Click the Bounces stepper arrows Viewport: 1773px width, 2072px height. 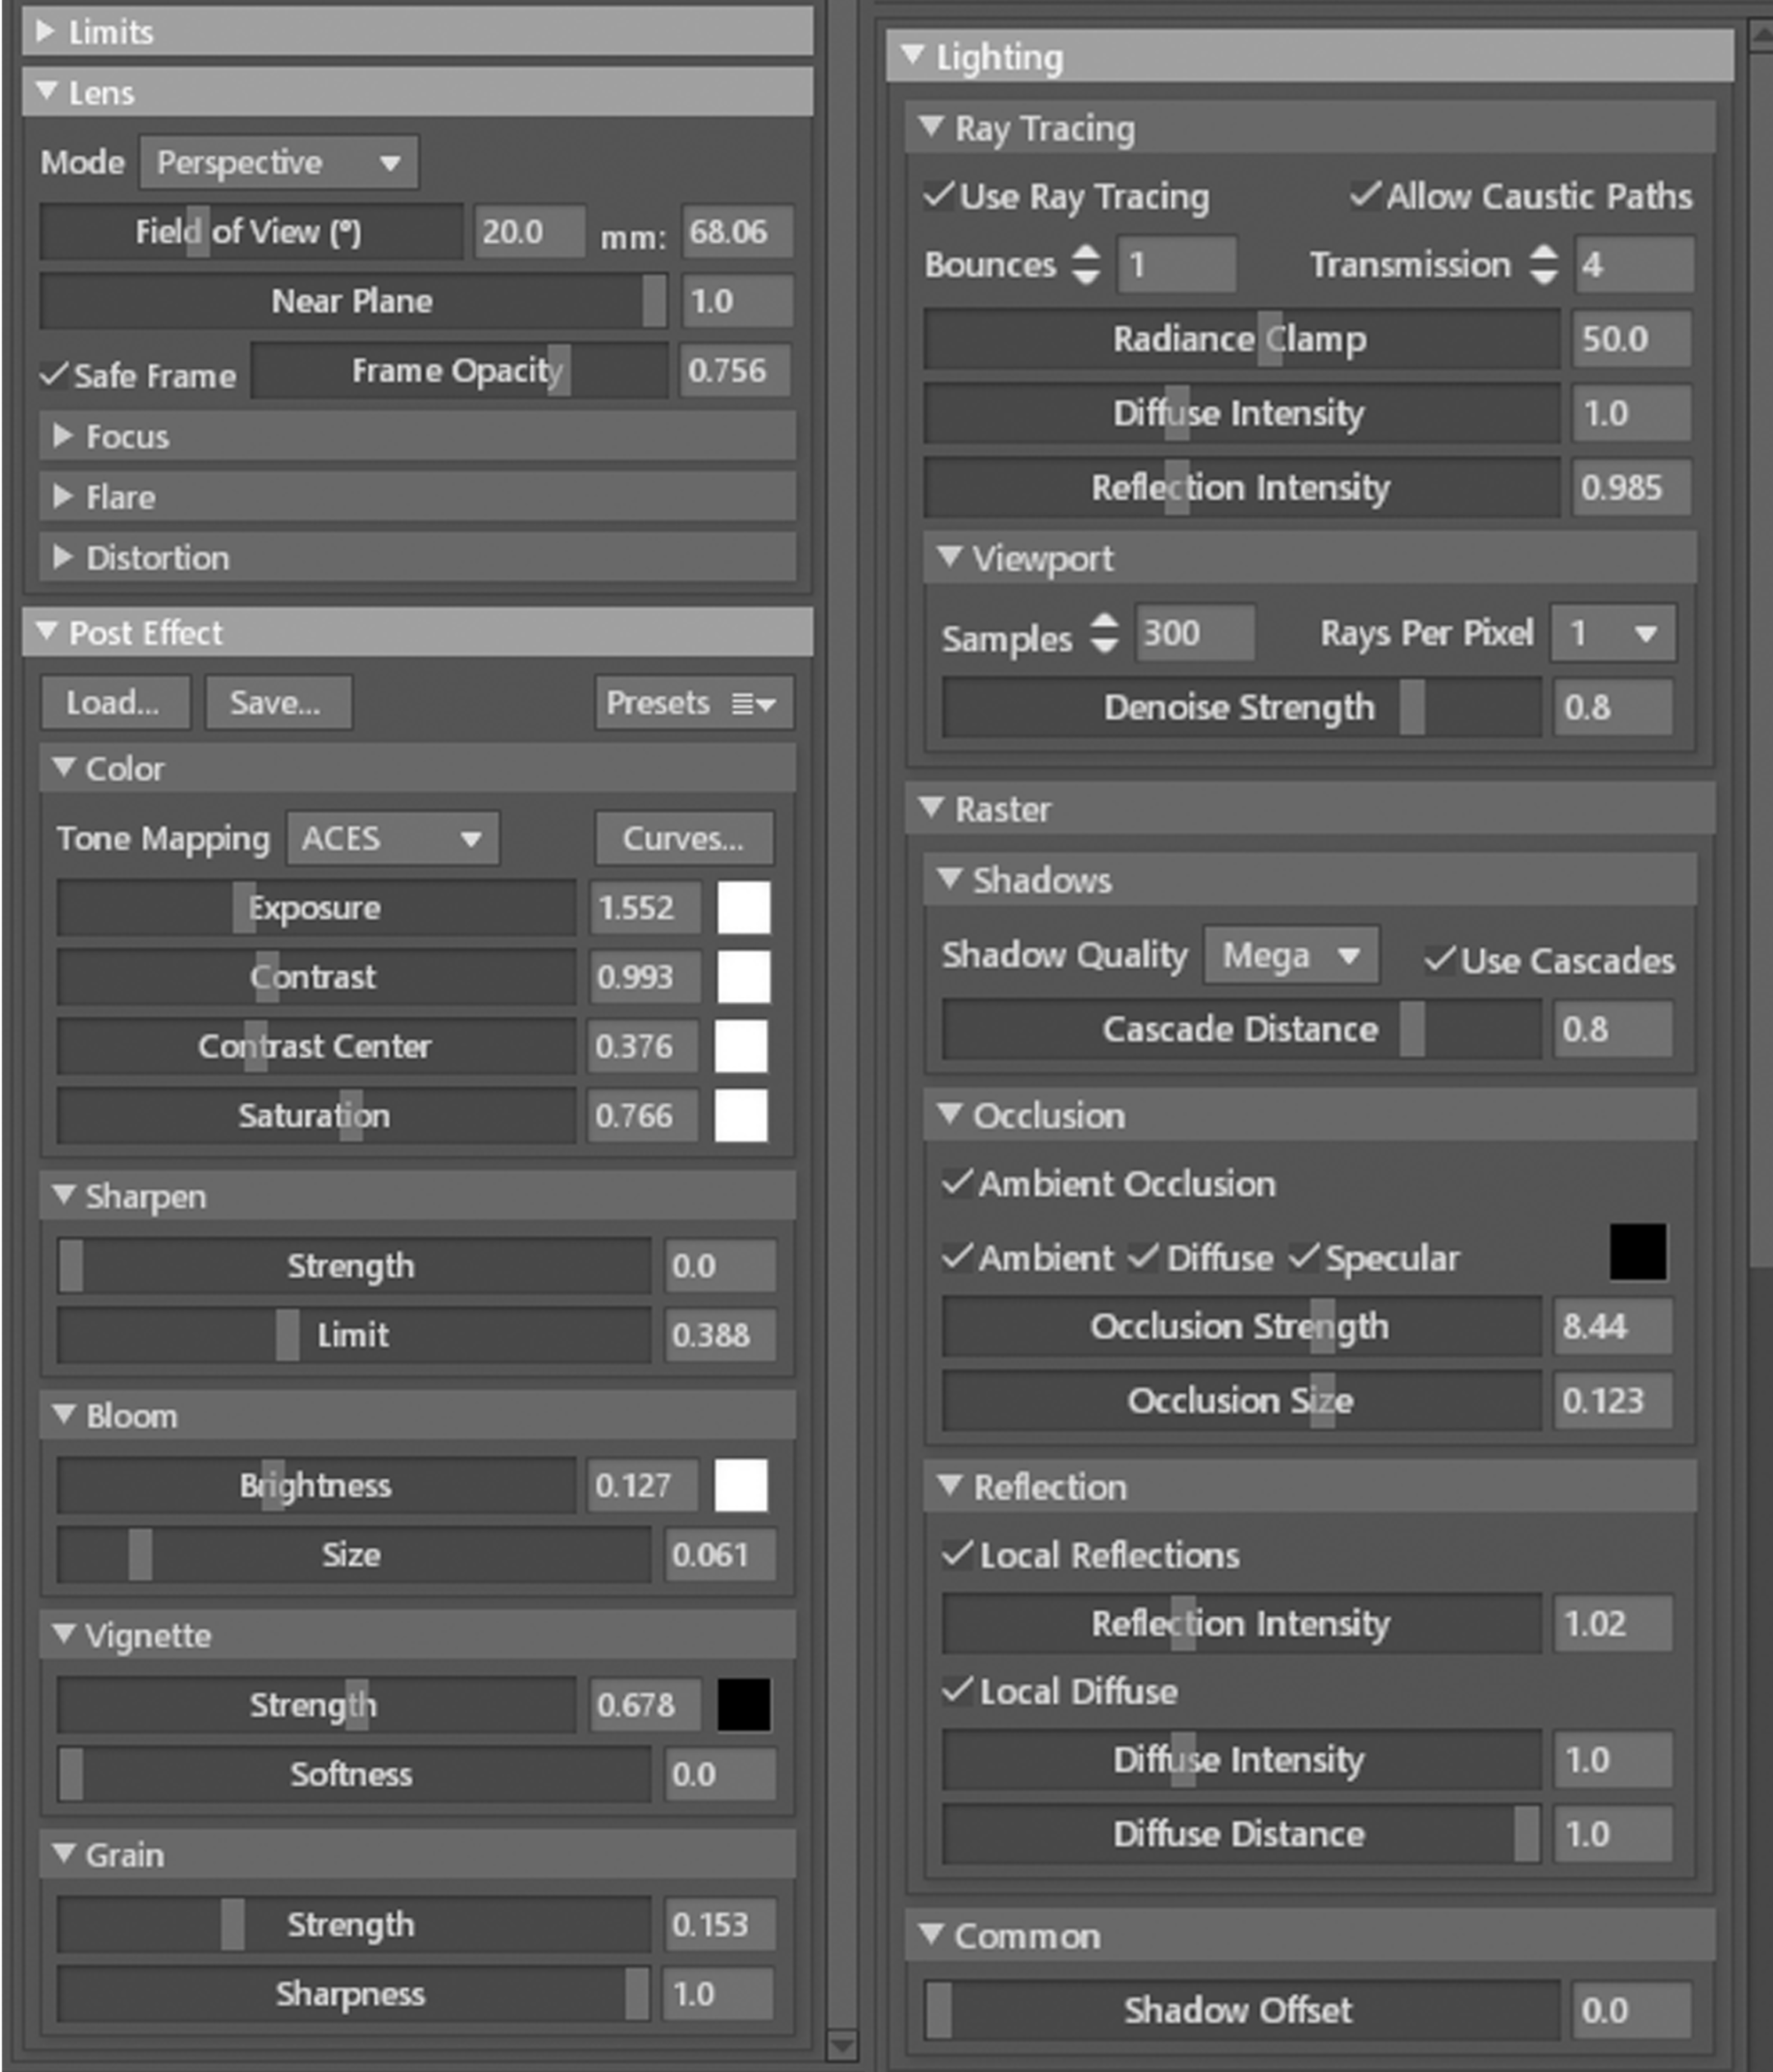point(1085,265)
